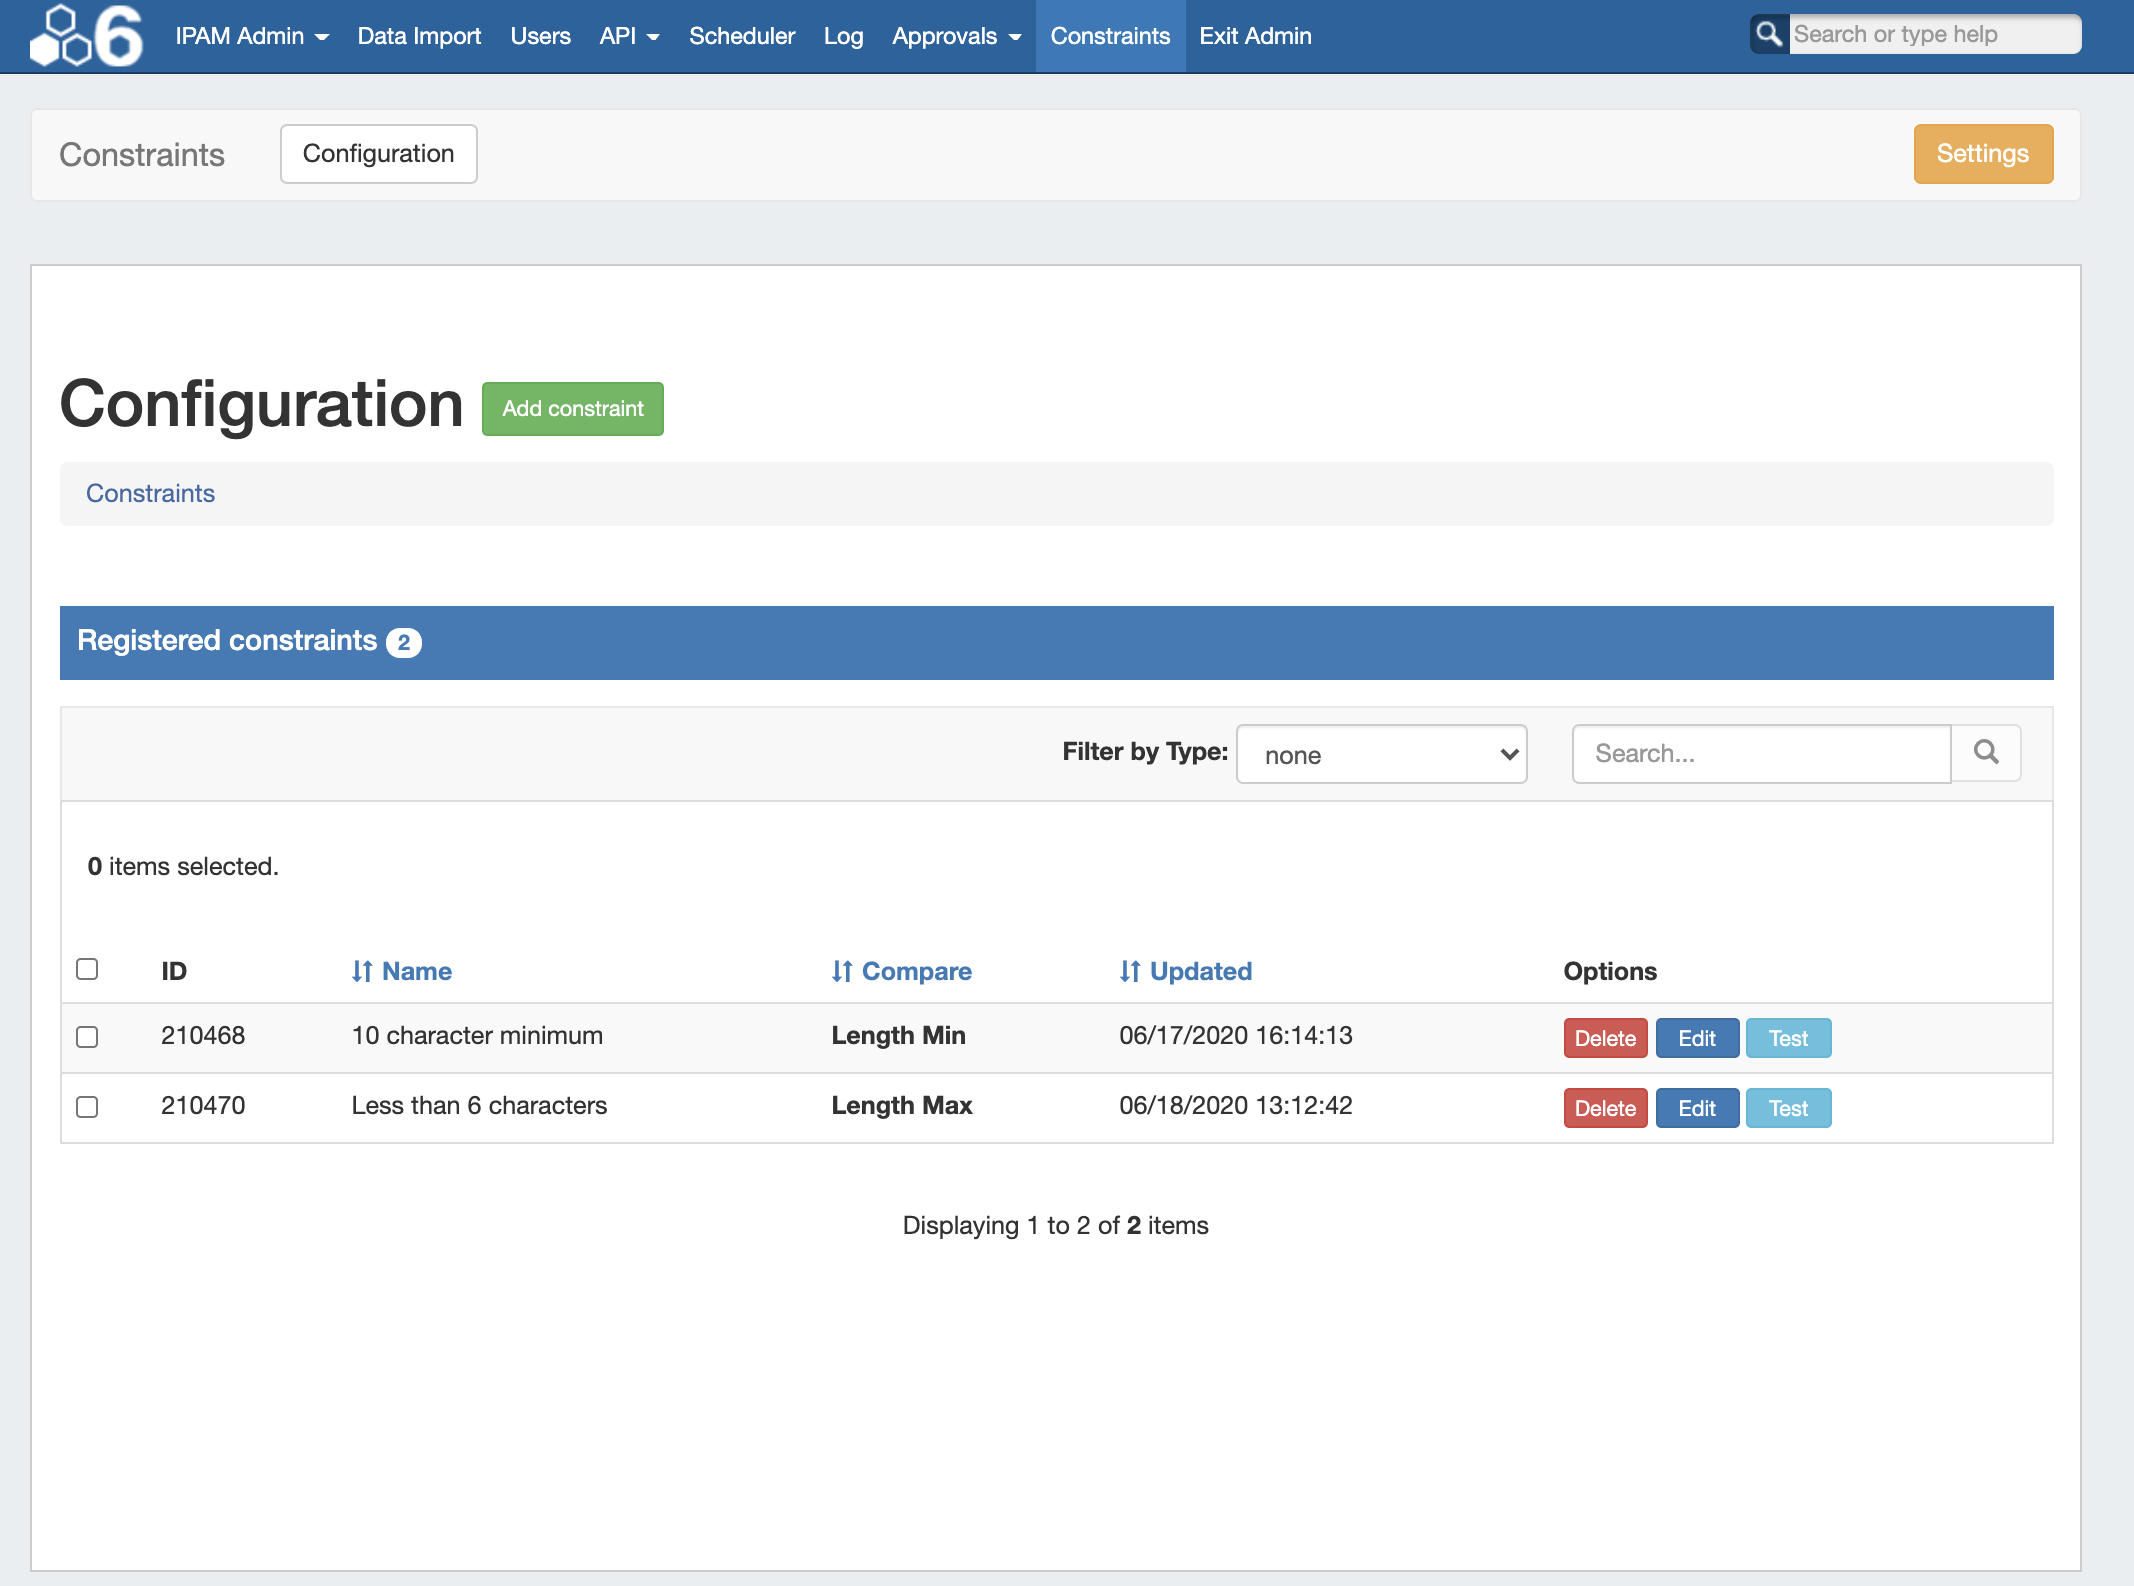Expand the Approvals dropdown menu
Image resolution: width=2134 pixels, height=1586 pixels.
(956, 36)
